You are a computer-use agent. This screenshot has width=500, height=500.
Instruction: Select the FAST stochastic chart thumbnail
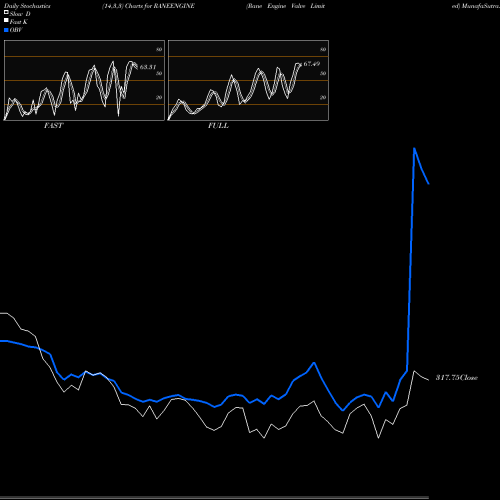pos(84,80)
